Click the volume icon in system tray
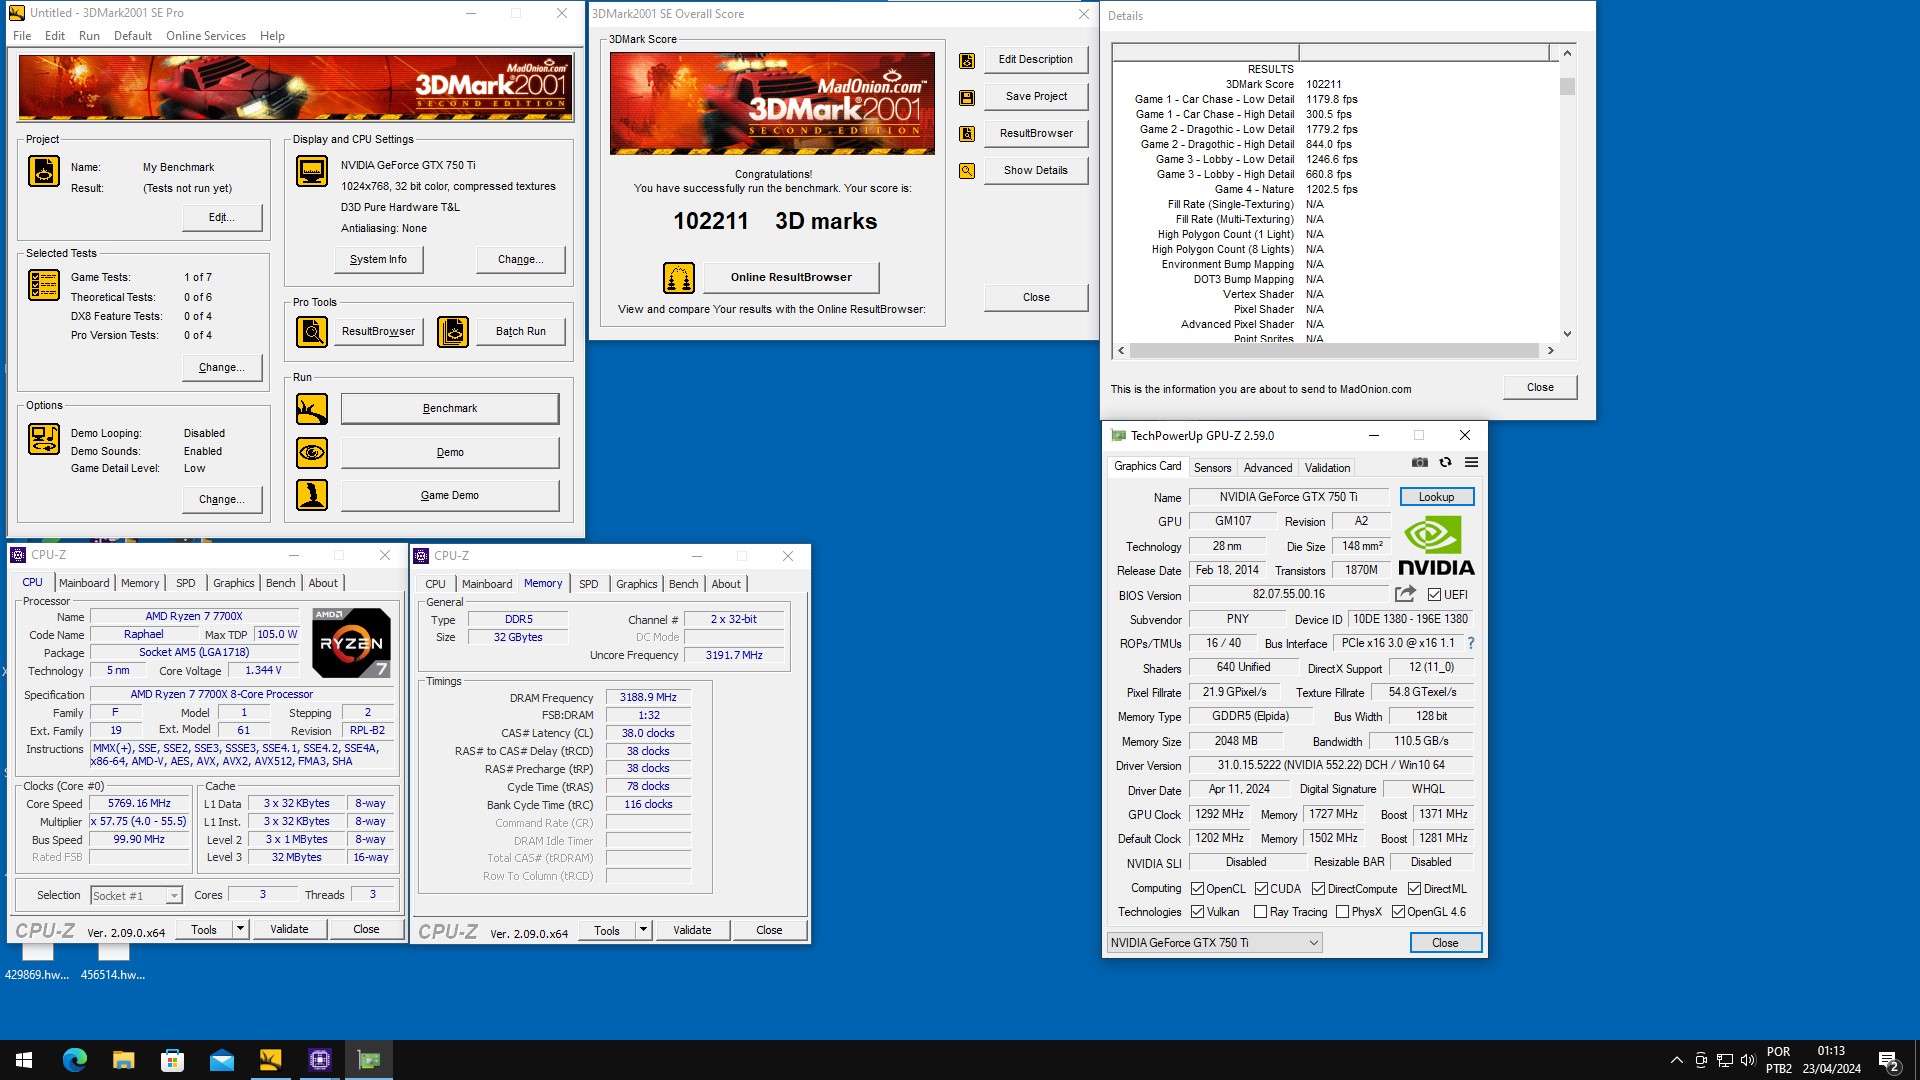1920x1080 pixels. pyautogui.click(x=1748, y=1060)
